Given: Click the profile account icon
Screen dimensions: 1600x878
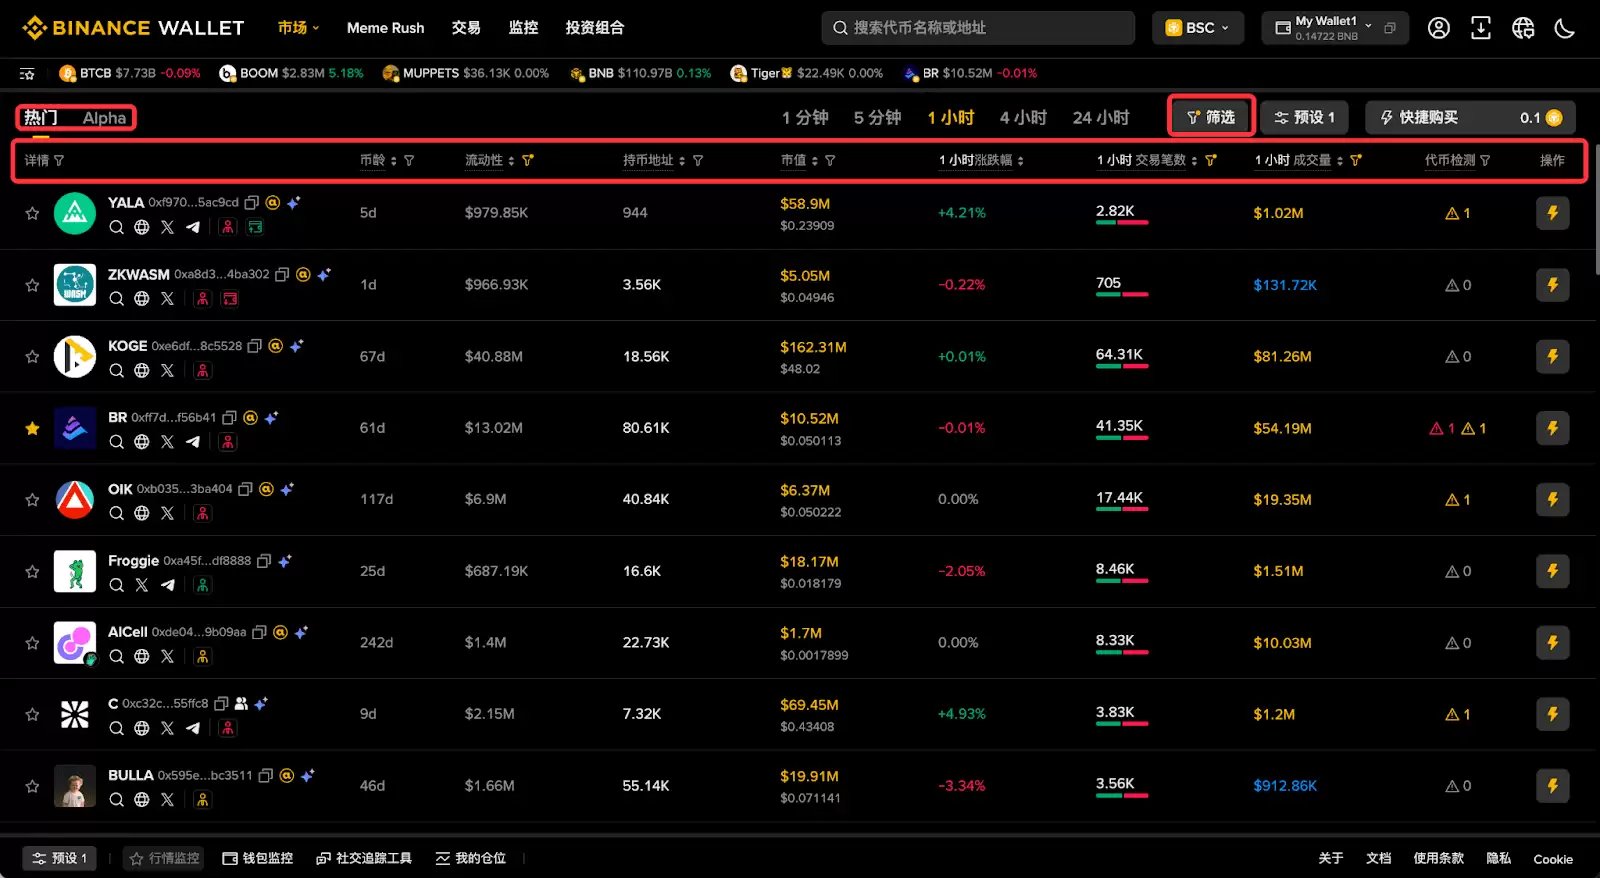Looking at the screenshot, I should (x=1438, y=28).
